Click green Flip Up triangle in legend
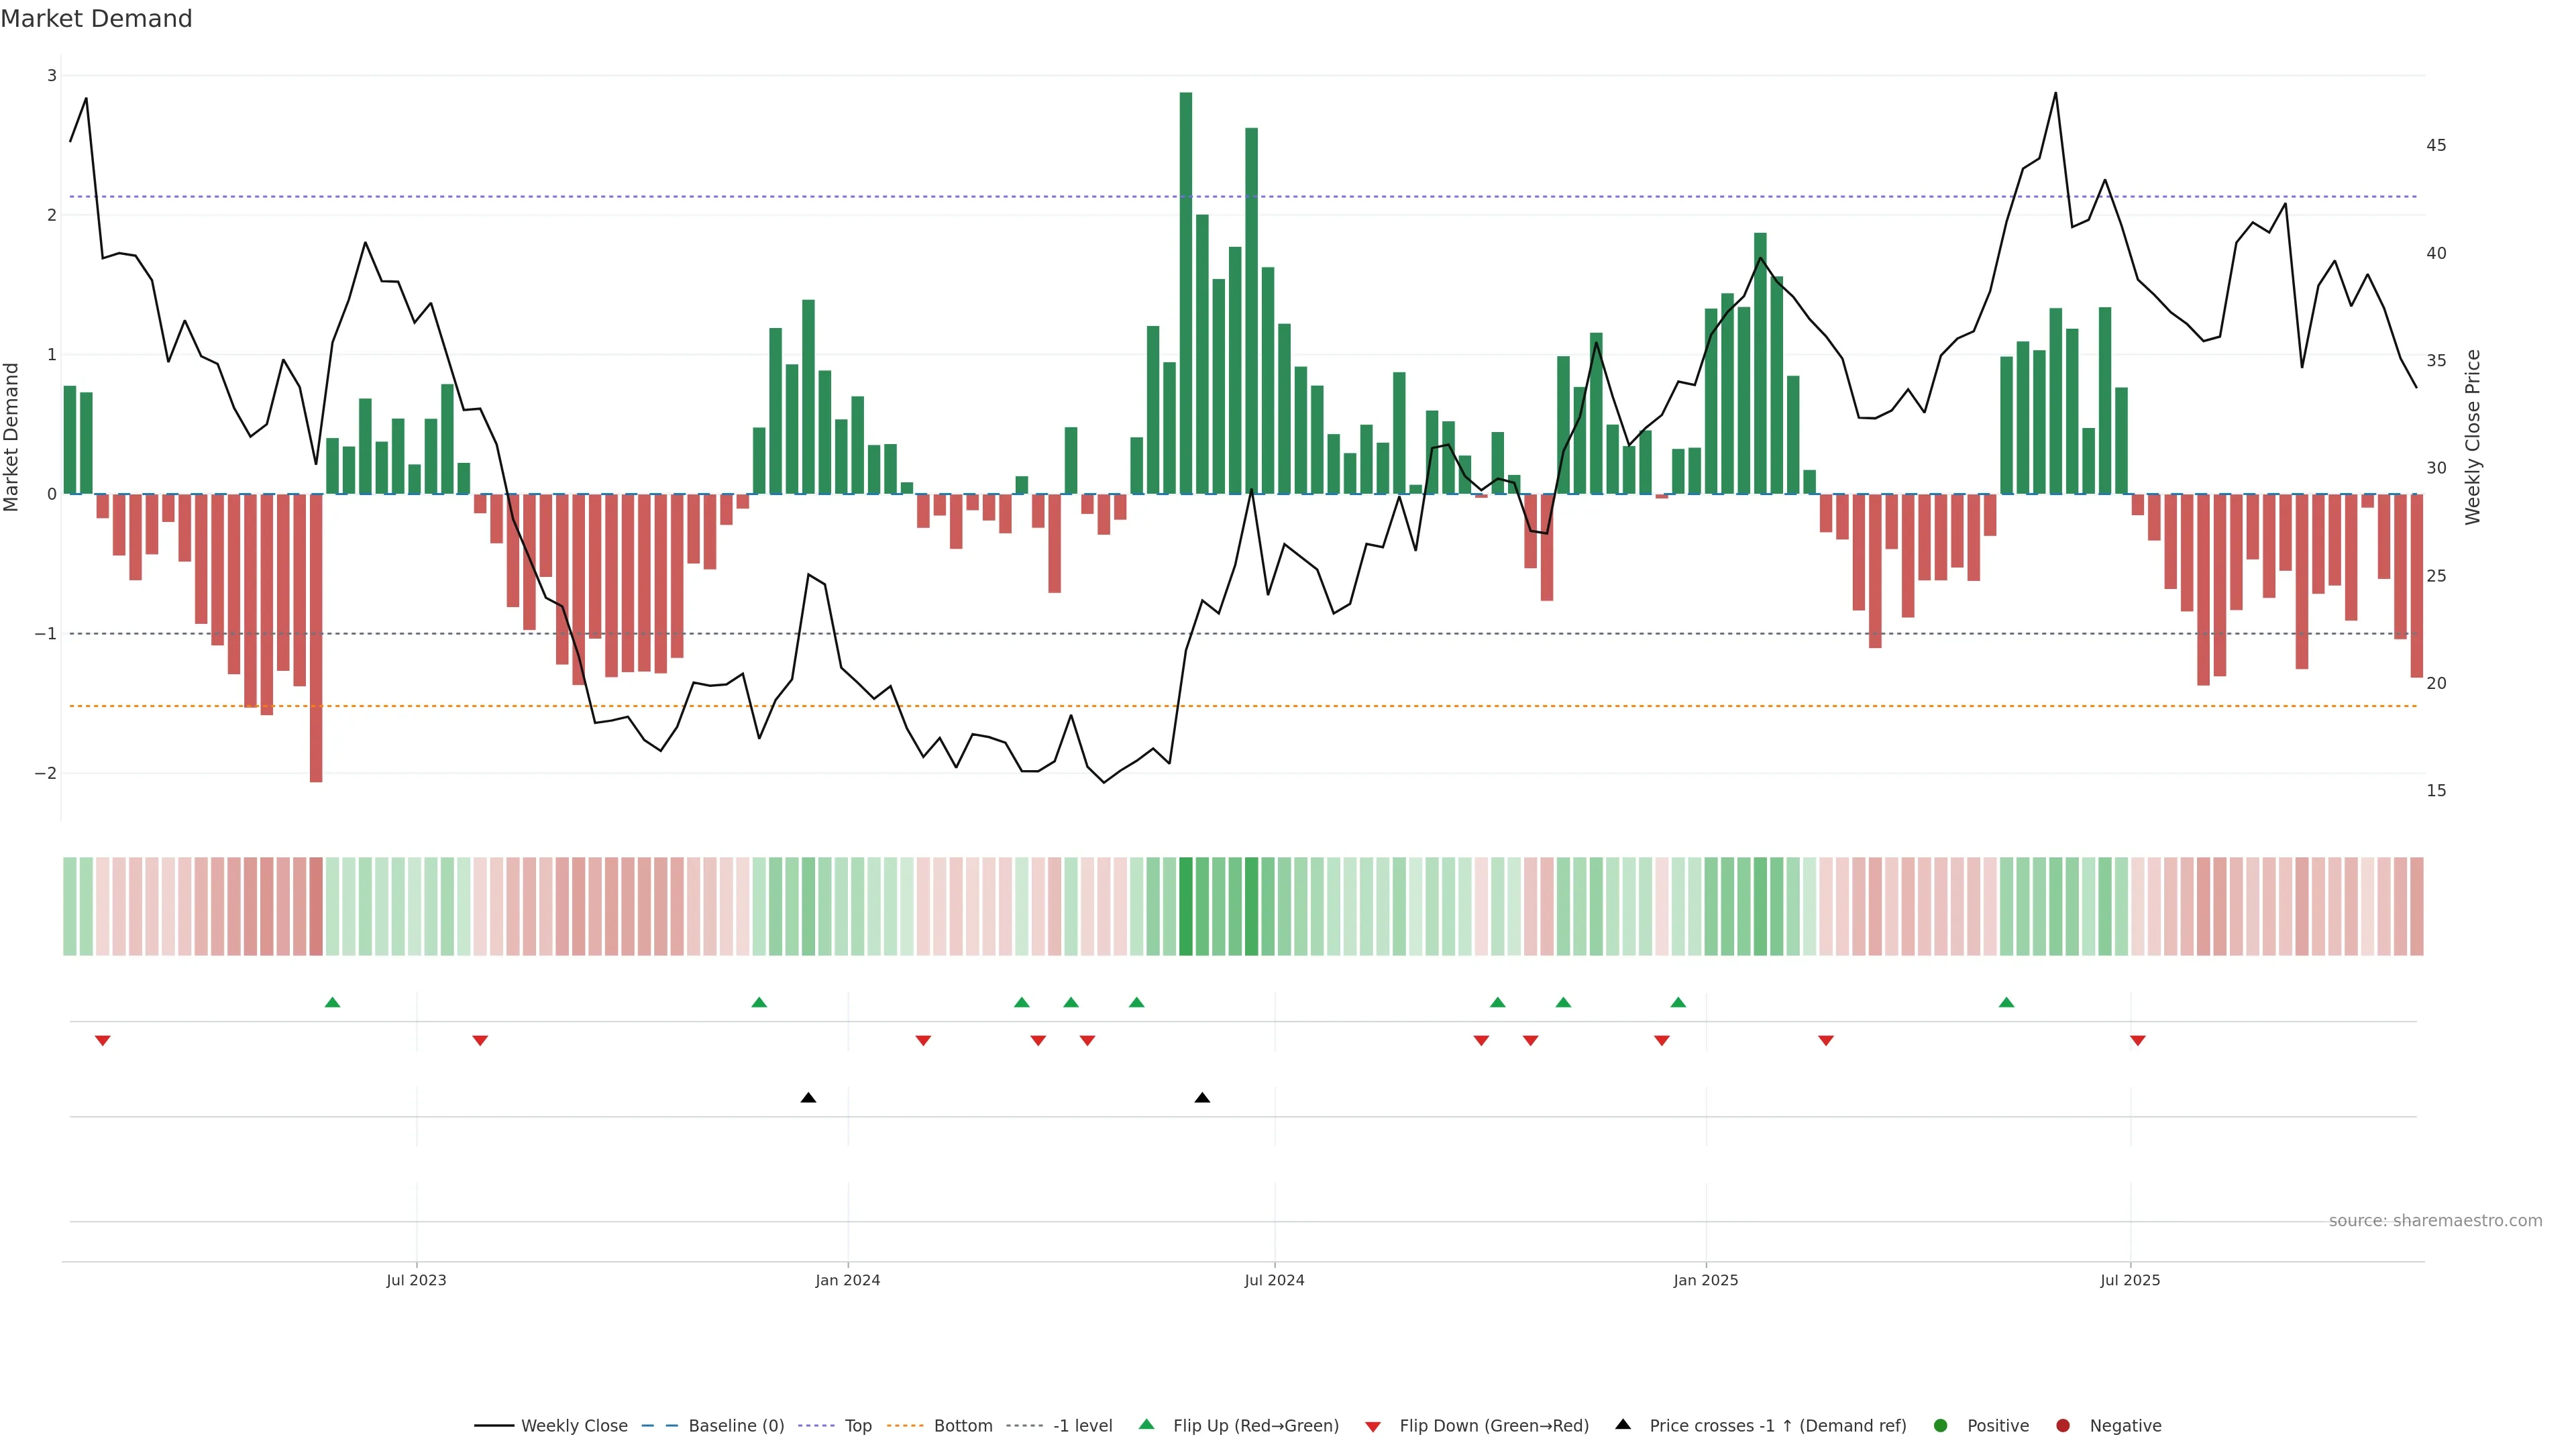2576x1449 pixels. click(x=1147, y=1425)
